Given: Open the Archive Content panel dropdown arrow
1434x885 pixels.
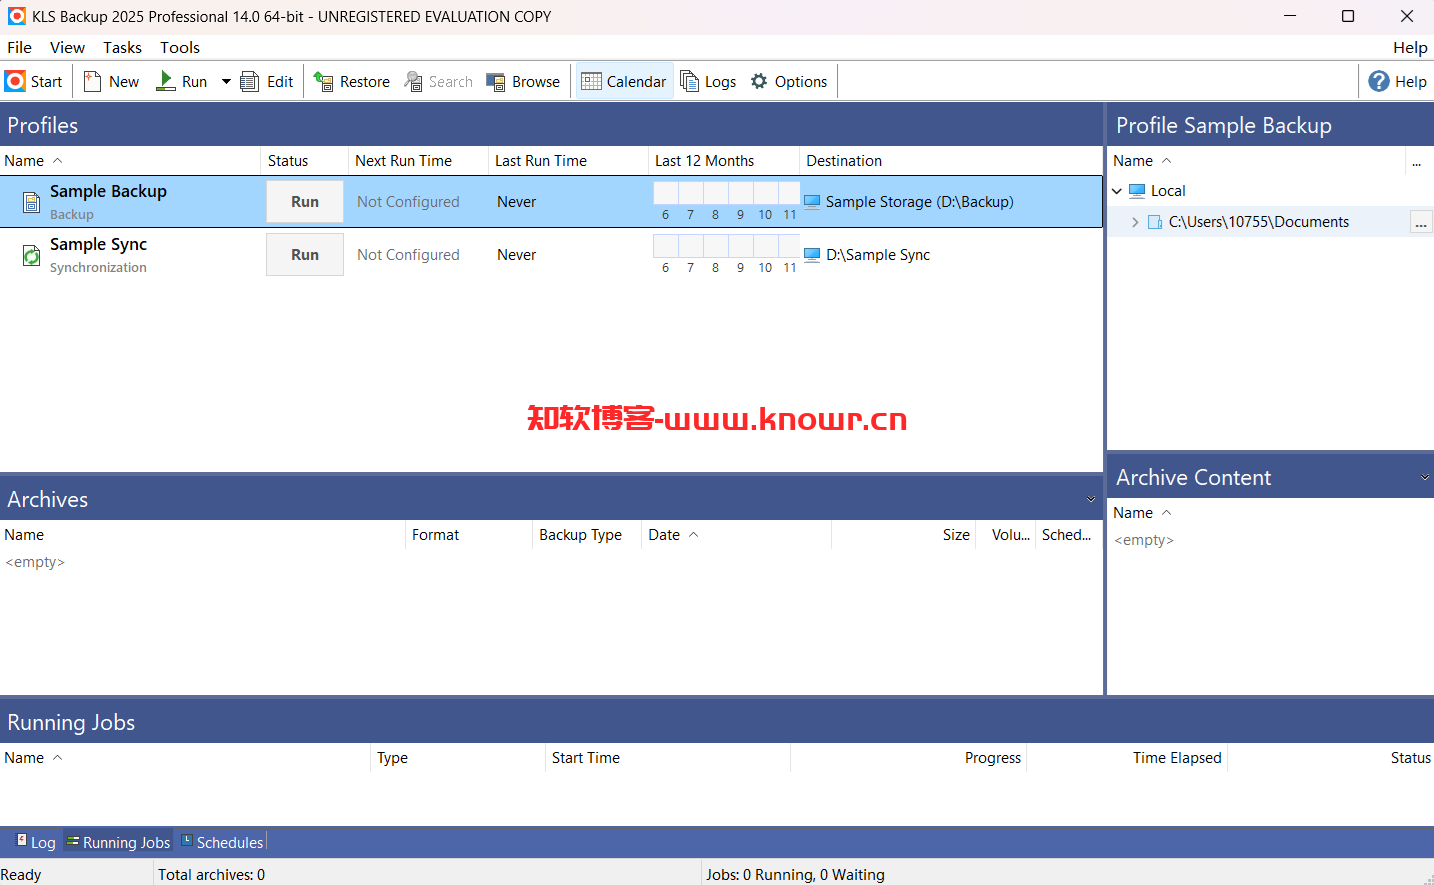Looking at the screenshot, I should tap(1425, 477).
